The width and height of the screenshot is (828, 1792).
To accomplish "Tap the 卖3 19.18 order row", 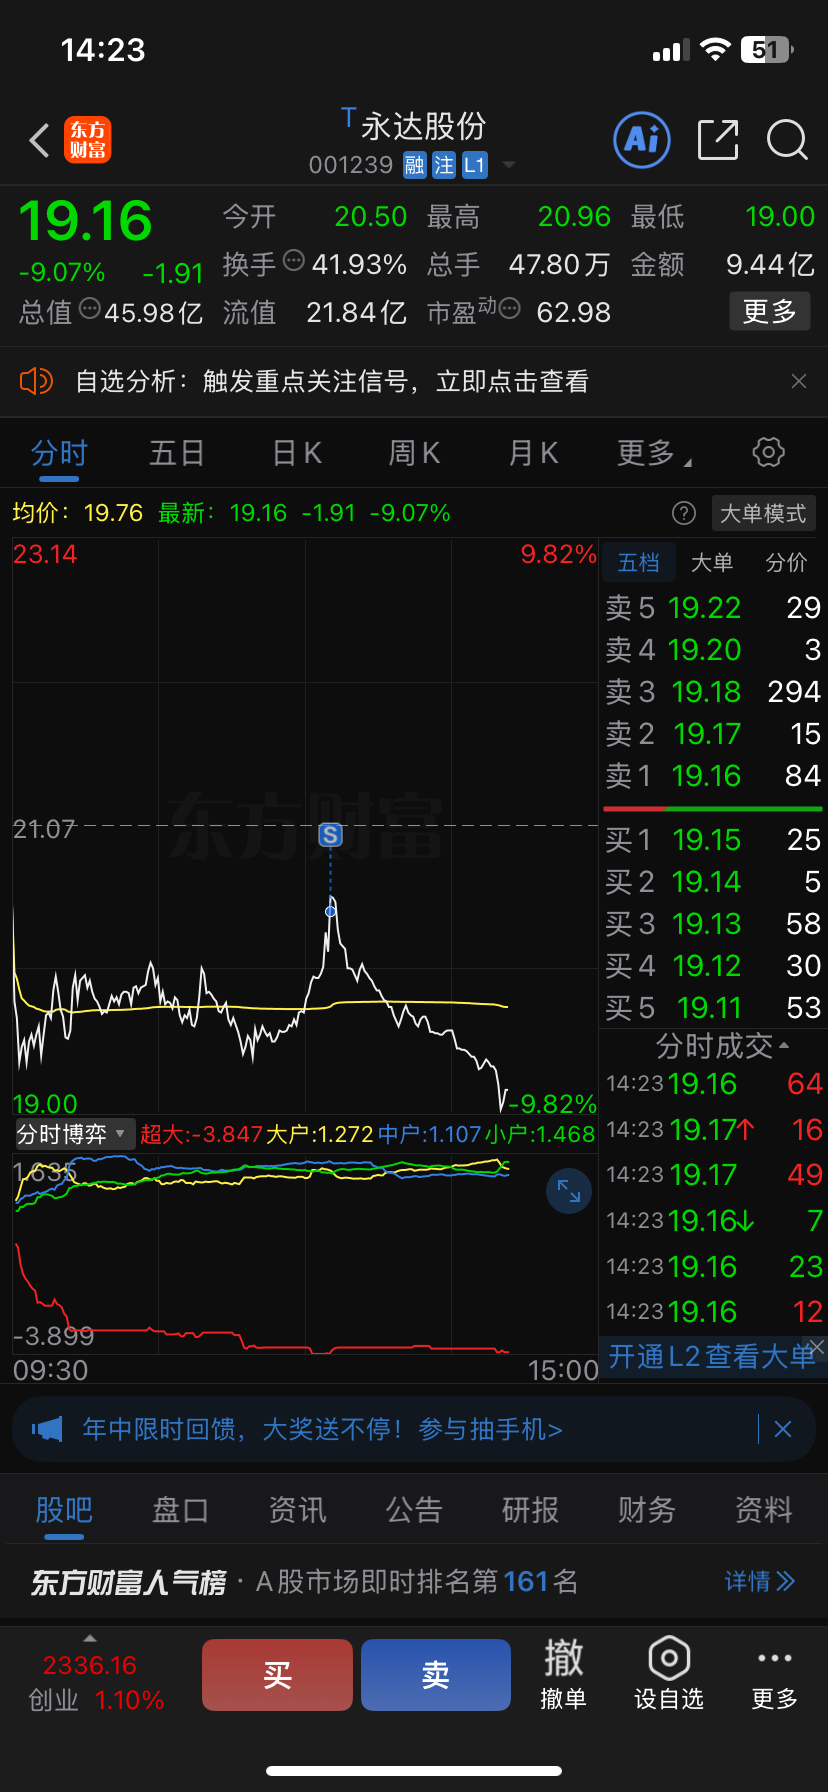I will click(713, 691).
